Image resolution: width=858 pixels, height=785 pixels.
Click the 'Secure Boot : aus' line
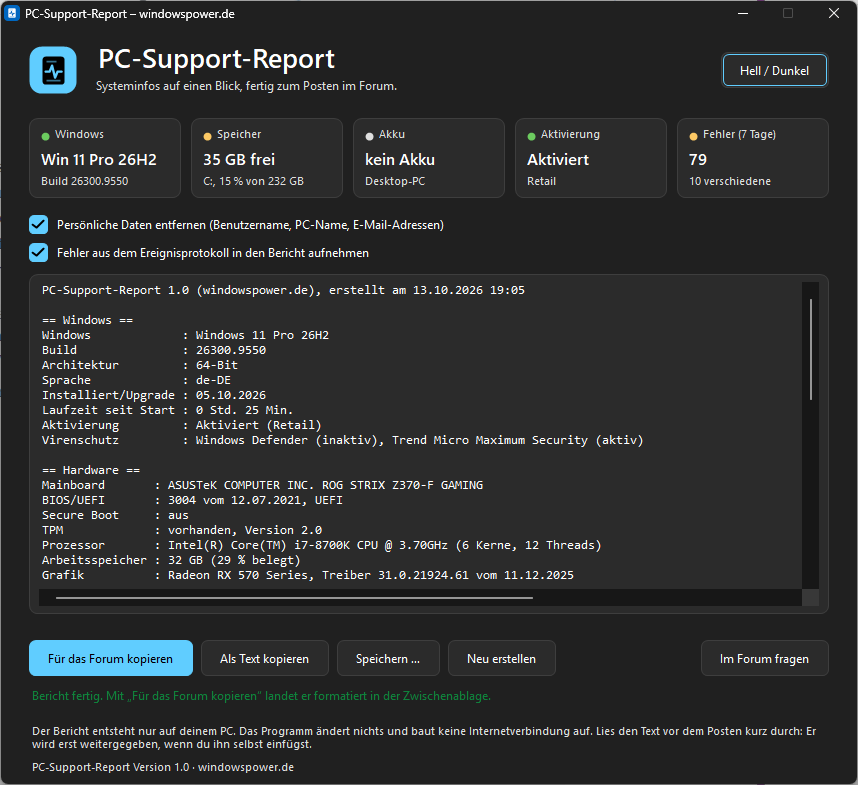point(115,515)
